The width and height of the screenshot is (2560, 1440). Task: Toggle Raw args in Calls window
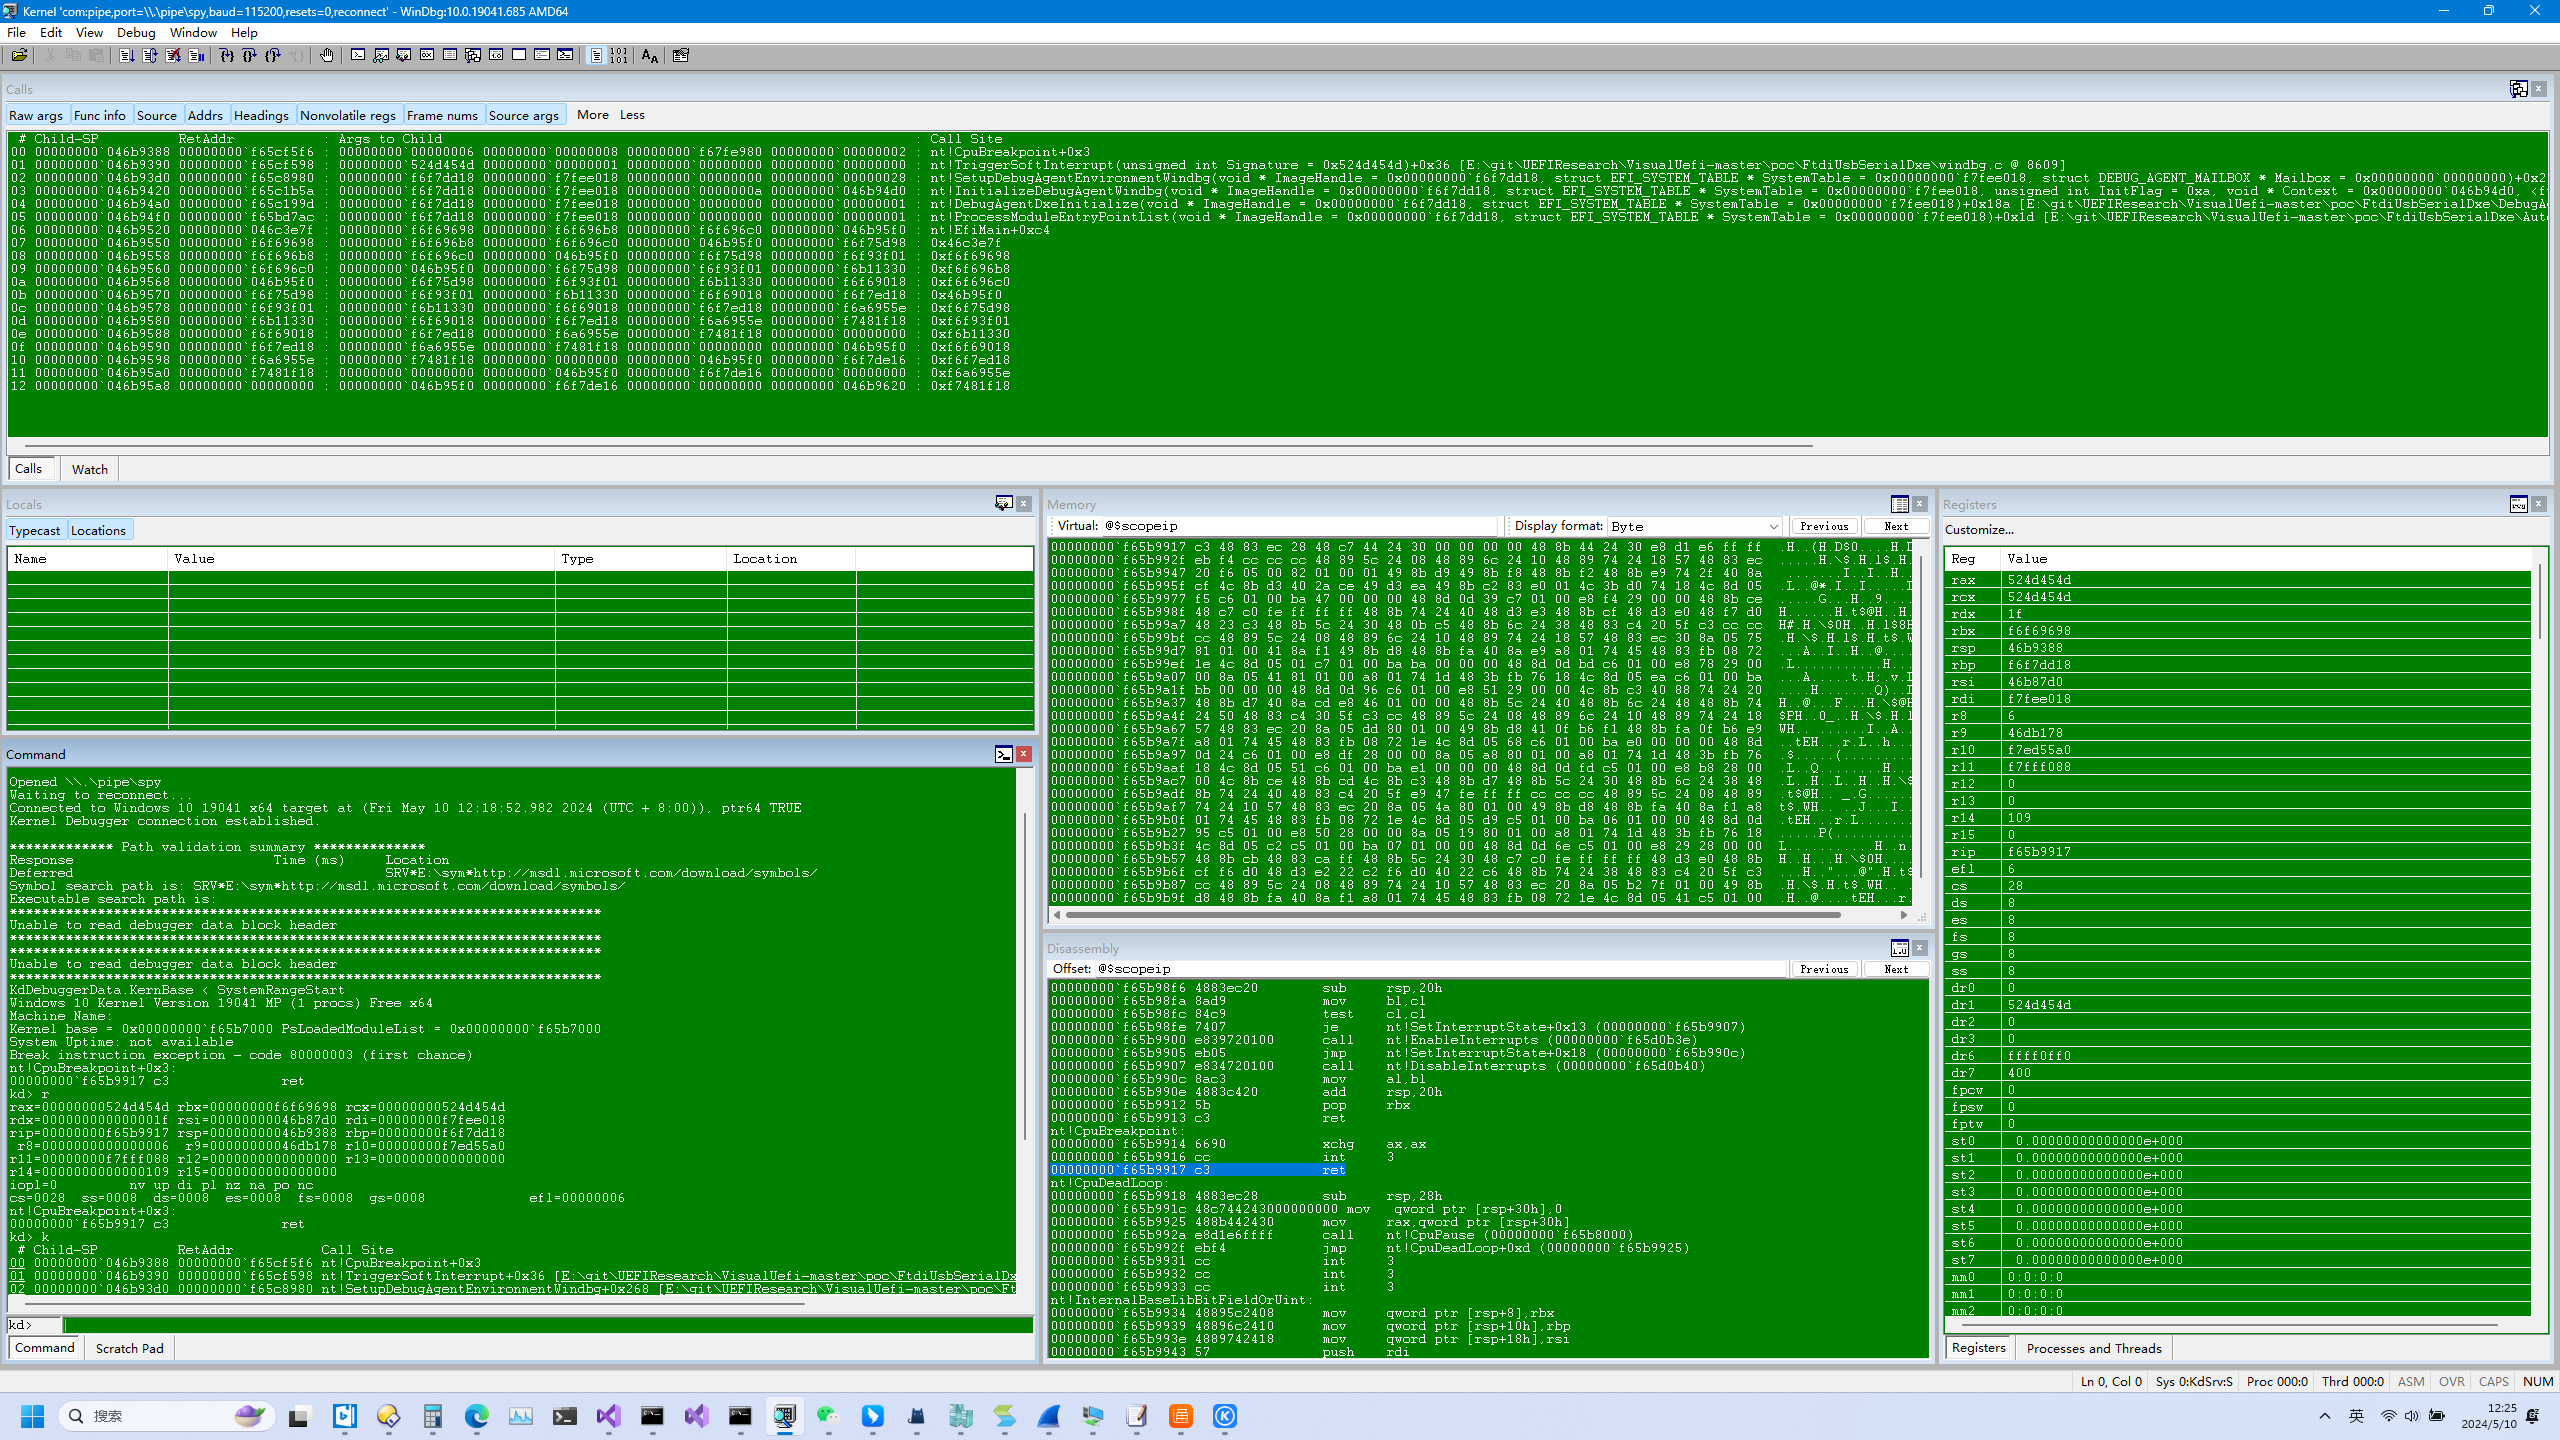click(36, 115)
